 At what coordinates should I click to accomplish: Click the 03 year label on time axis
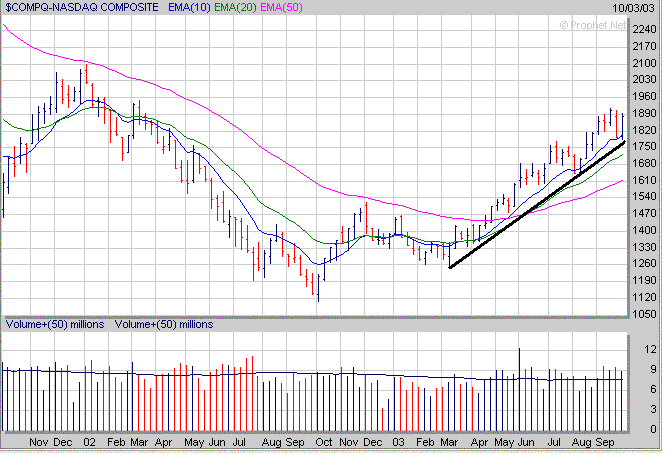(398, 442)
